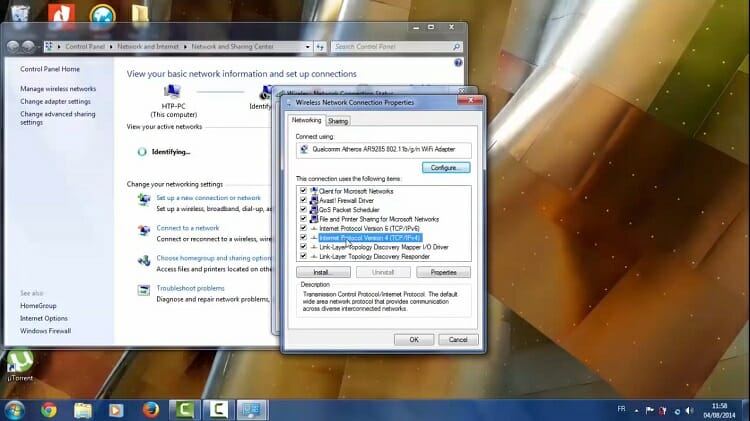Open HomeGroup link in See also
The image size is (750, 421).
pyautogui.click(x=38, y=306)
